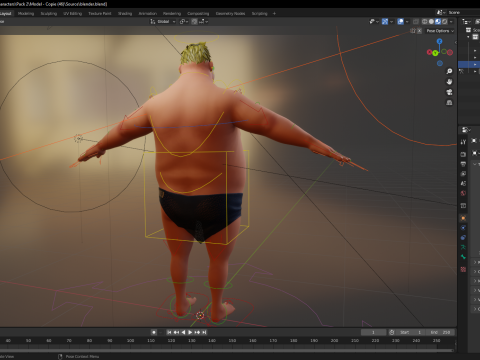Switch to the Compositing workspace tab
This screenshot has width=480, height=360.
point(198,13)
